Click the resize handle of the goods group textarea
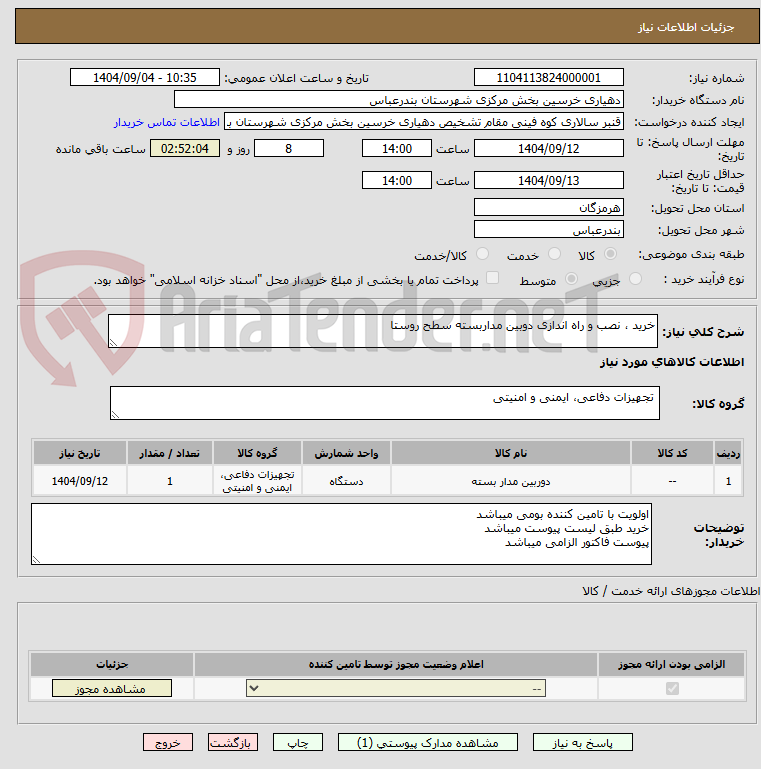 115,415
